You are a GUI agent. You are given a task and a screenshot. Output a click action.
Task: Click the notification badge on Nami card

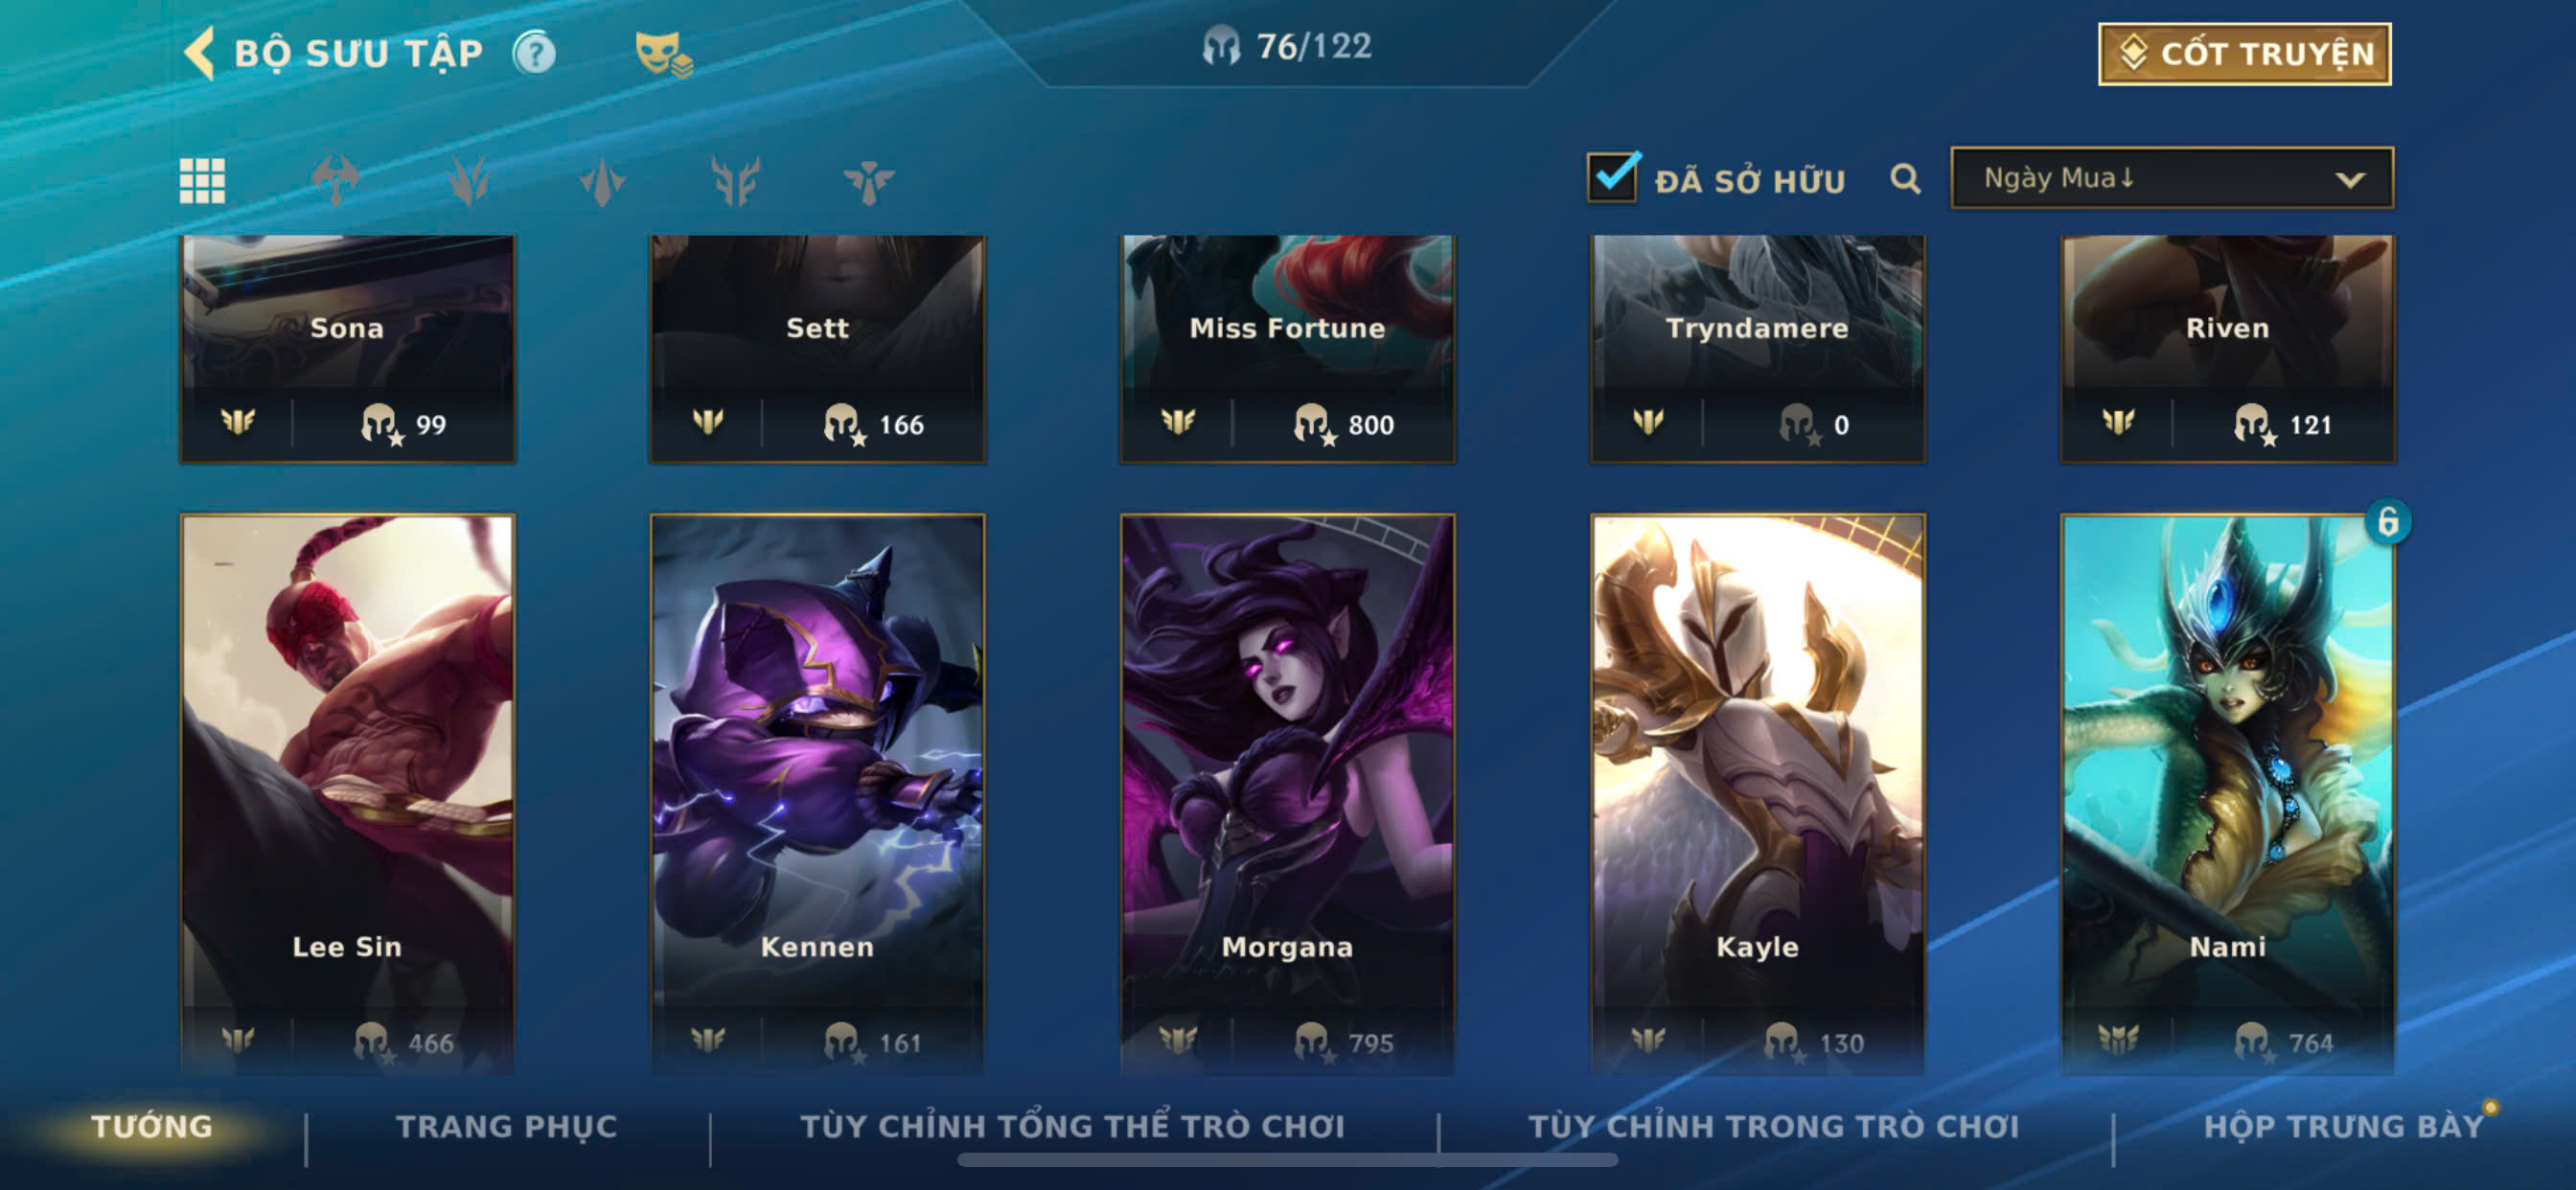(2387, 521)
